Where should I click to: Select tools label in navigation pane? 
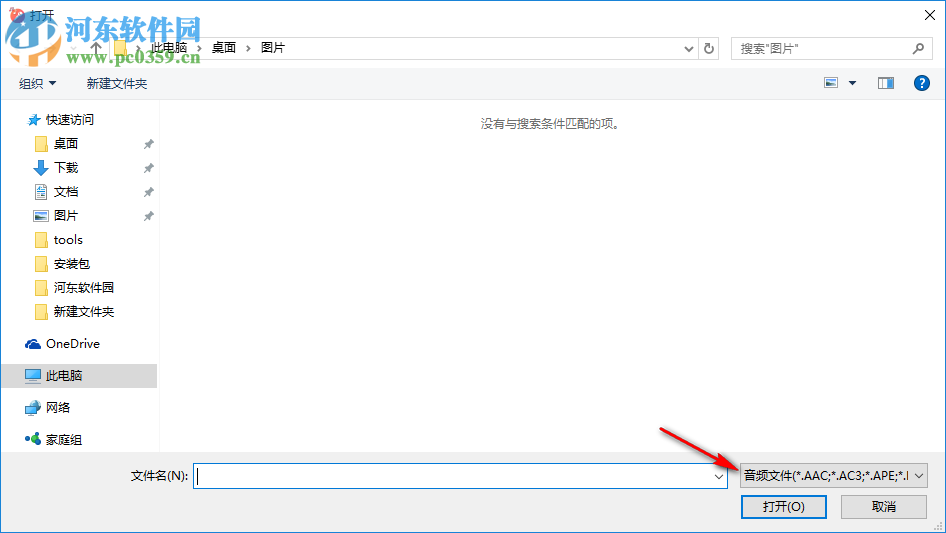click(68, 240)
